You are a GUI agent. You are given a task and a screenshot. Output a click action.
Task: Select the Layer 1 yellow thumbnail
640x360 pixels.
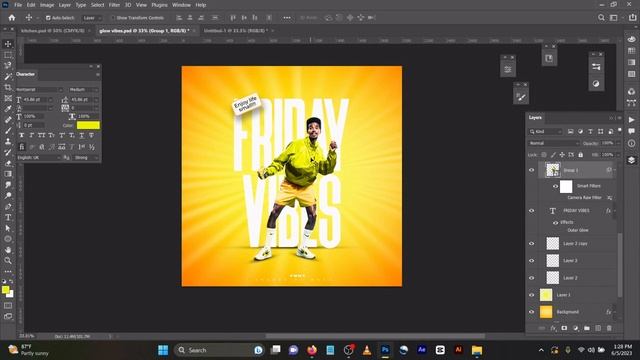pyautogui.click(x=546, y=295)
